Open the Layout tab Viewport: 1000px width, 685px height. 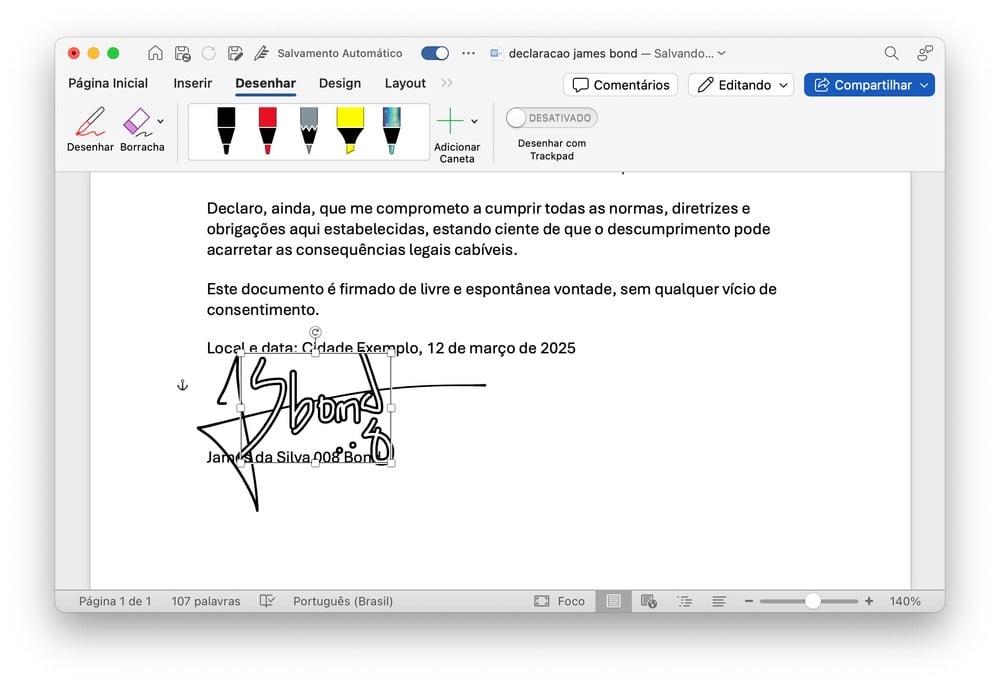[x=405, y=84]
